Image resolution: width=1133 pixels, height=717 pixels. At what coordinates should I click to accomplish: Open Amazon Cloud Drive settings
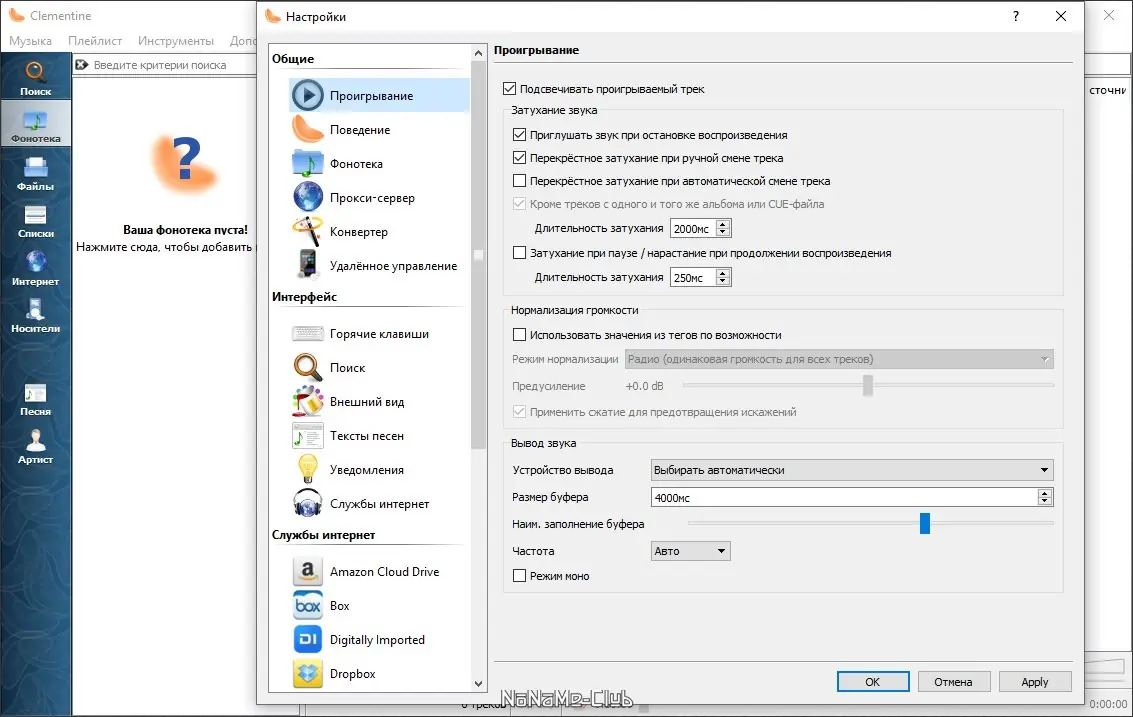pyautogui.click(x=379, y=571)
